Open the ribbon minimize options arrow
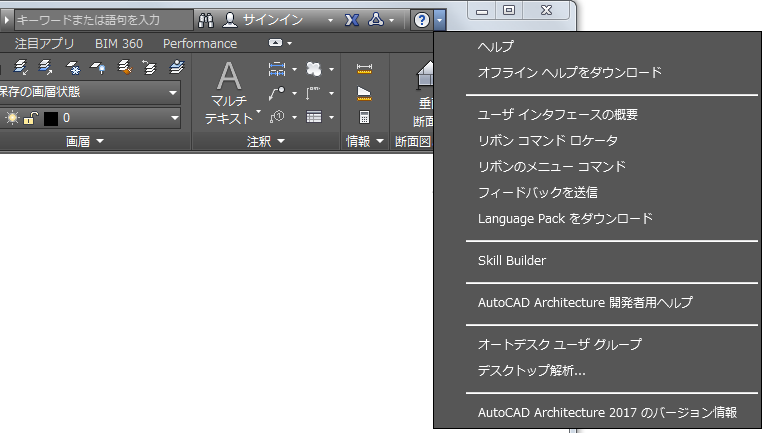Viewport: 766px width, 433px height. tap(290, 43)
